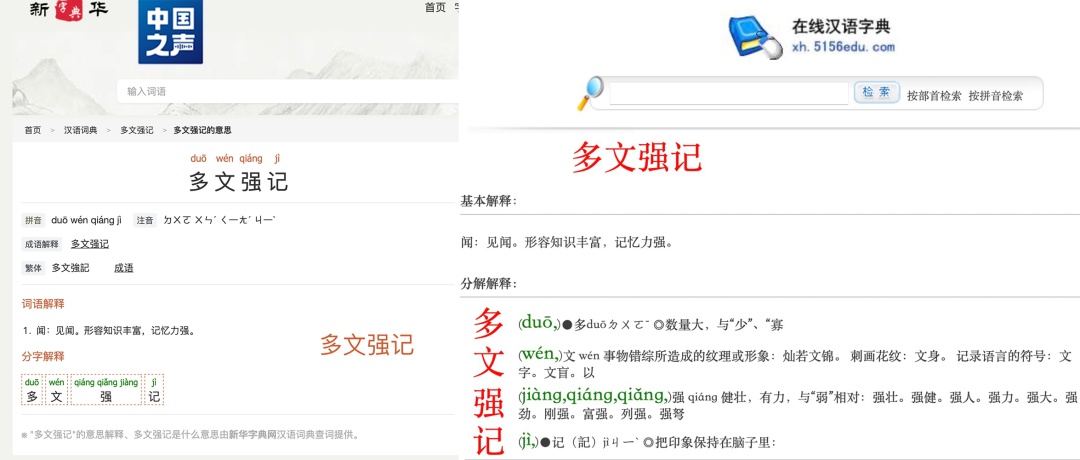Click the 成语 link beside 繁体

point(124,268)
